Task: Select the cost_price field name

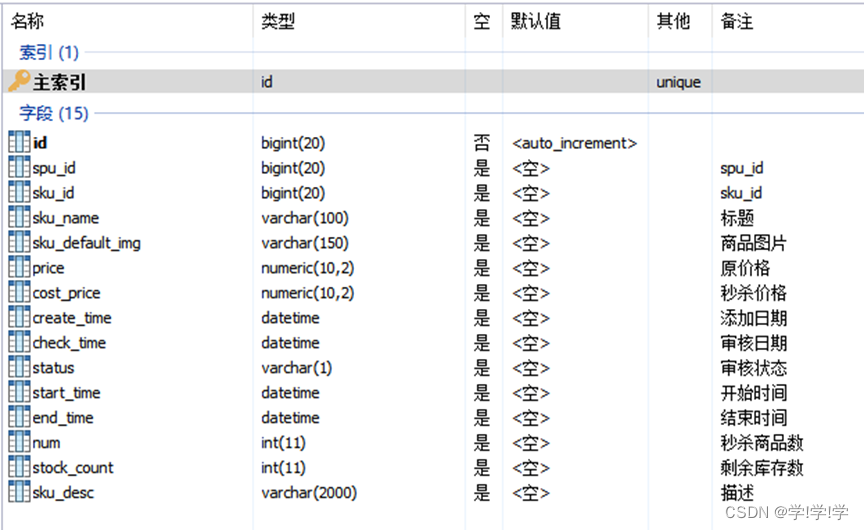Action: coord(67,293)
